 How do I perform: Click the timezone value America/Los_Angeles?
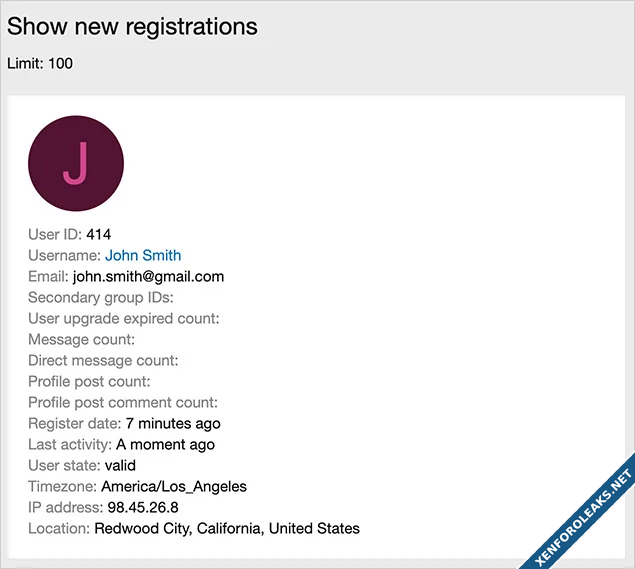point(174,487)
